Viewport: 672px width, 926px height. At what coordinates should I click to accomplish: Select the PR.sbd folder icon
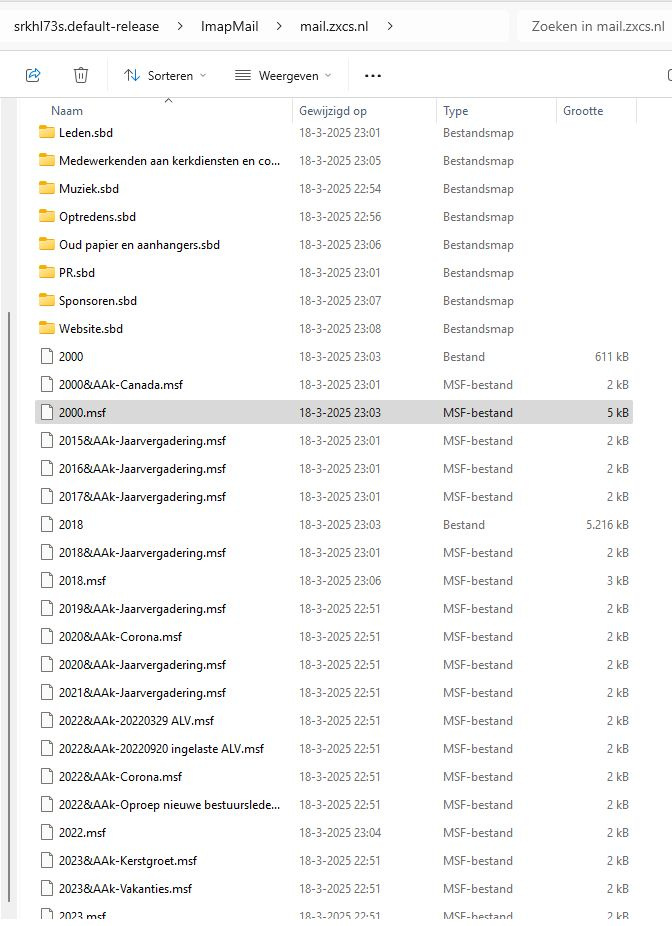pos(47,272)
